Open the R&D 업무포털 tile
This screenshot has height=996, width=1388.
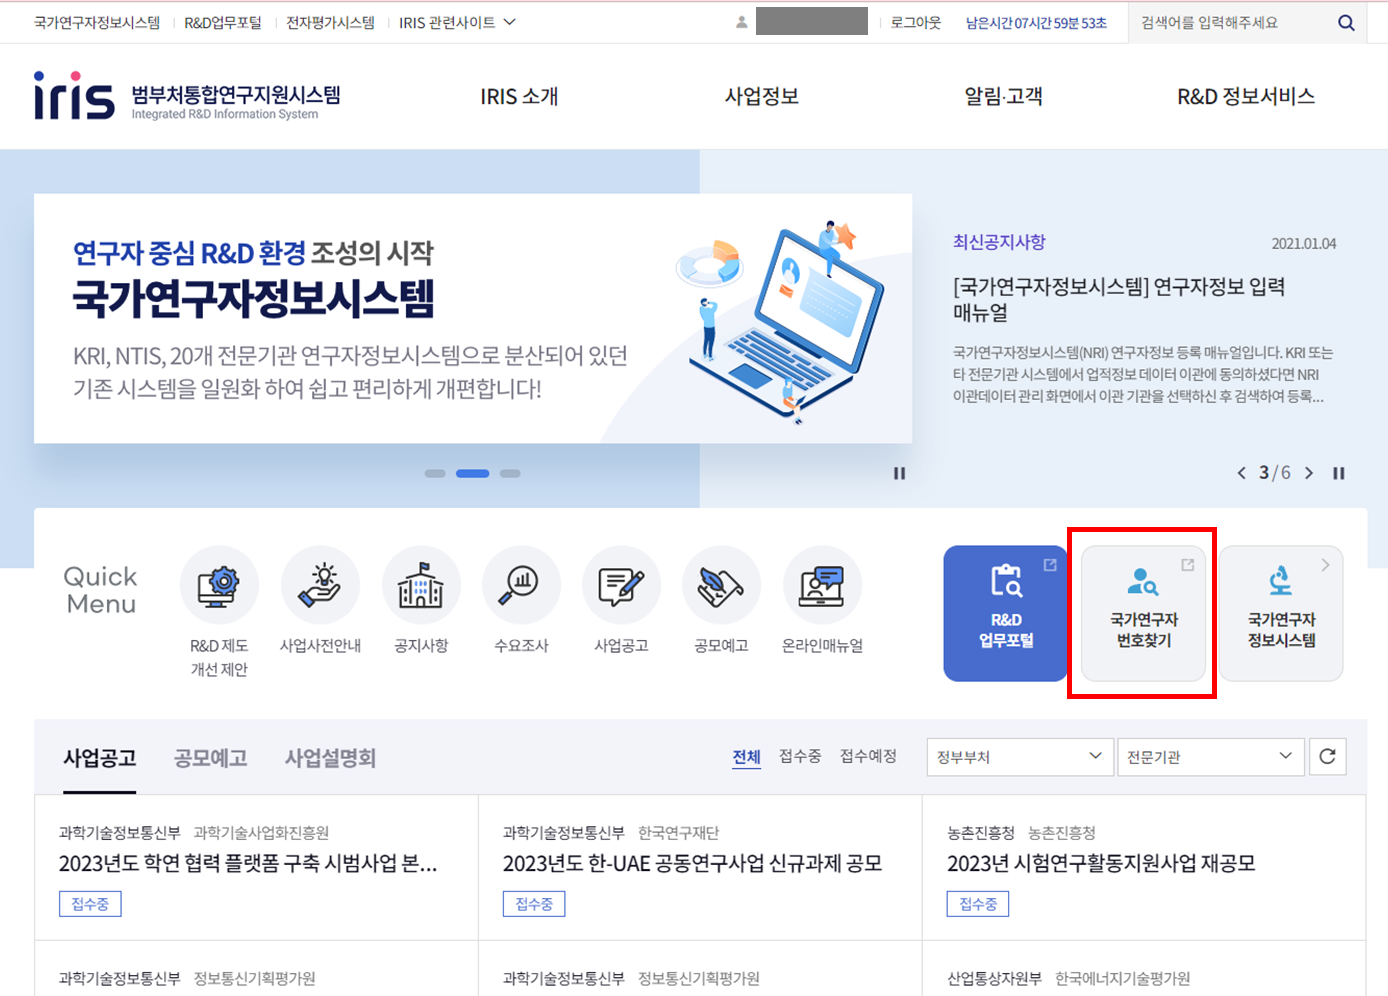point(1005,613)
